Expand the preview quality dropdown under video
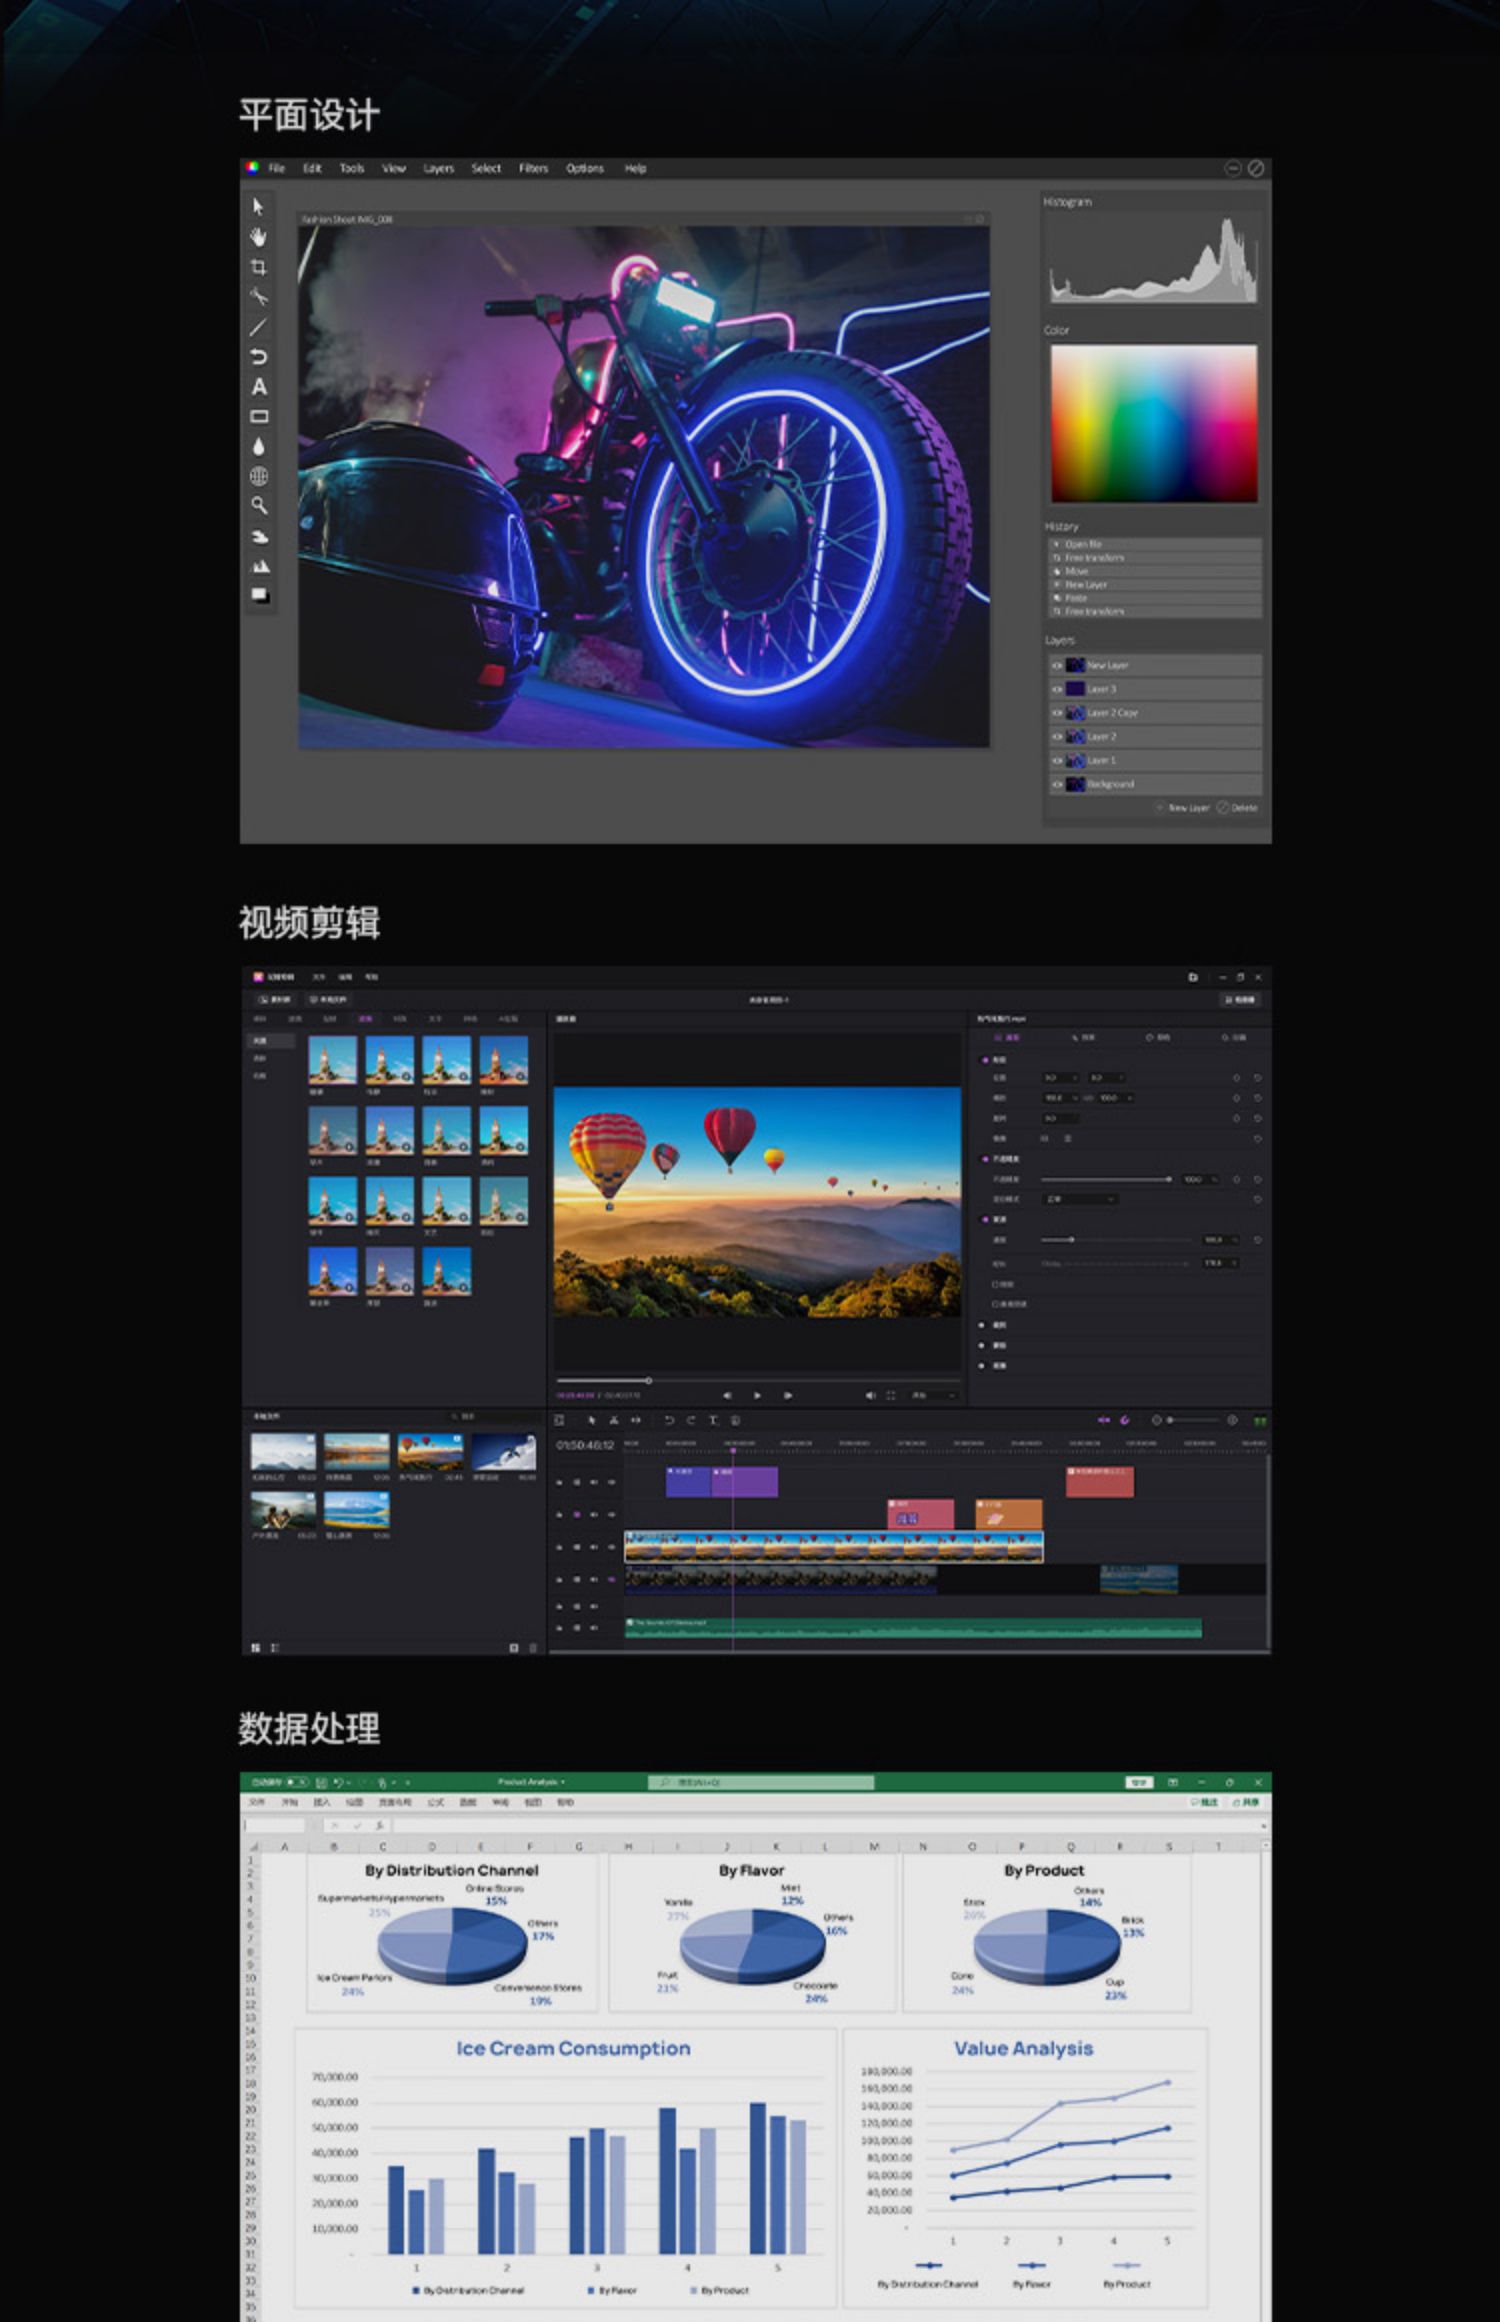The width and height of the screenshot is (1500, 2322). [933, 1395]
